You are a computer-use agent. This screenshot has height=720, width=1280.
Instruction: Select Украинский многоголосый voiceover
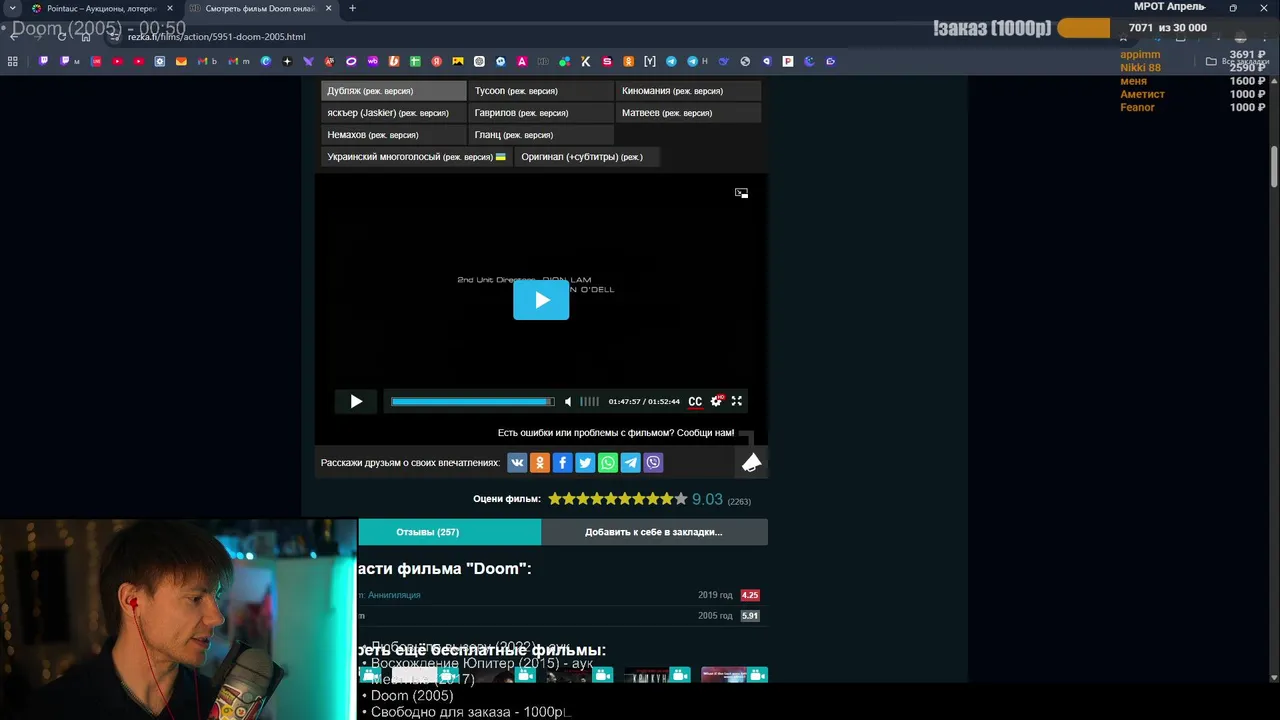click(x=416, y=157)
